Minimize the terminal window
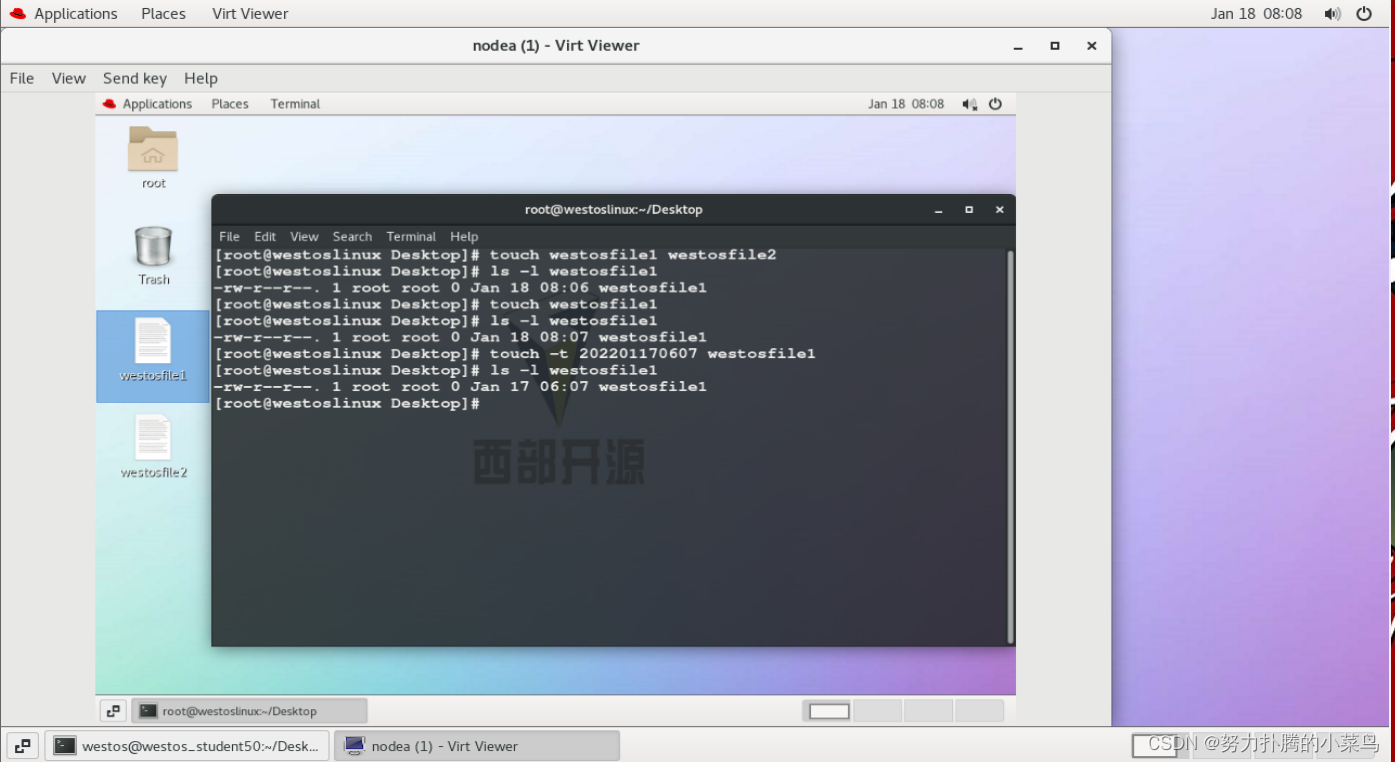This screenshot has height=762, width=1395. (x=938, y=210)
